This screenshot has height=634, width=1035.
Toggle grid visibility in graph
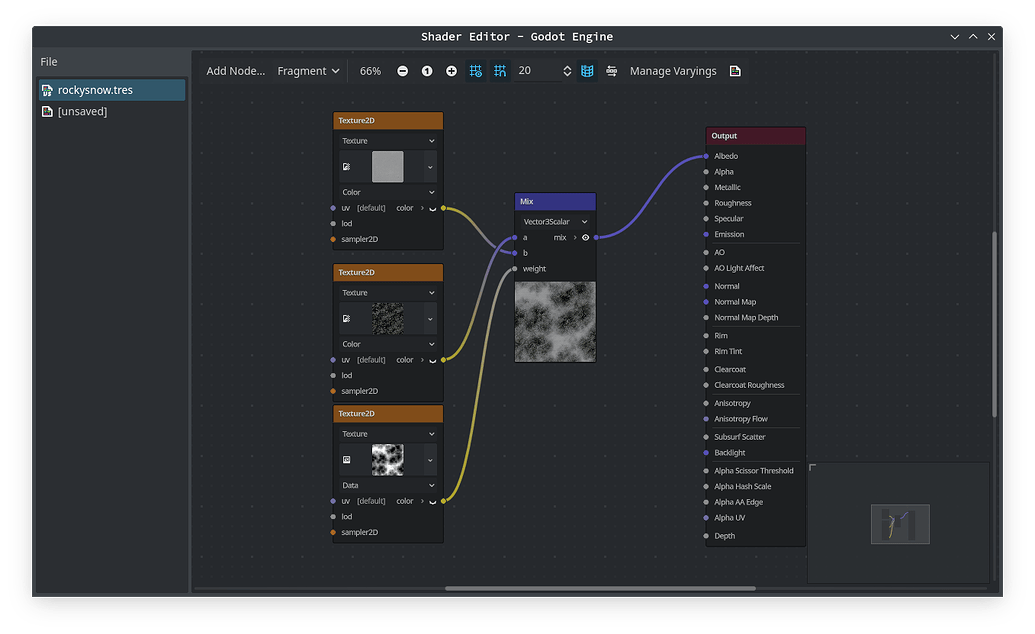coord(476,71)
